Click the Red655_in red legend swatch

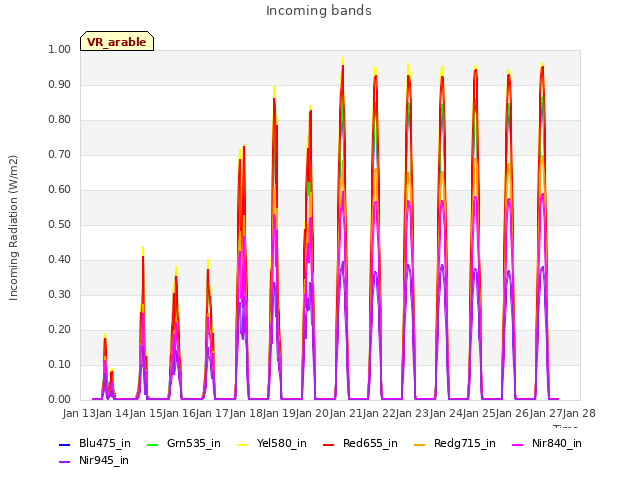pyautogui.click(x=329, y=444)
